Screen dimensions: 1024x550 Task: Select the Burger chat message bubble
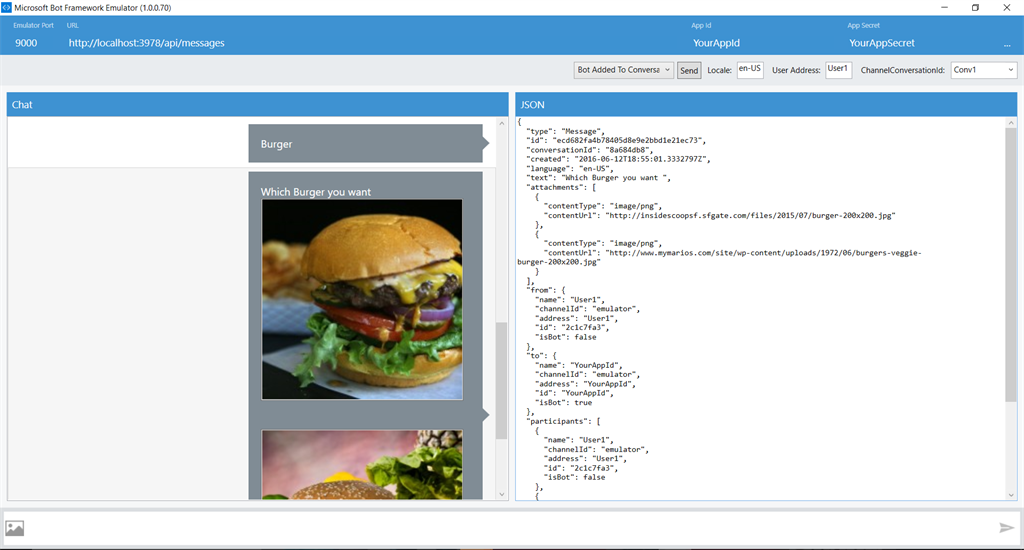tap(366, 144)
